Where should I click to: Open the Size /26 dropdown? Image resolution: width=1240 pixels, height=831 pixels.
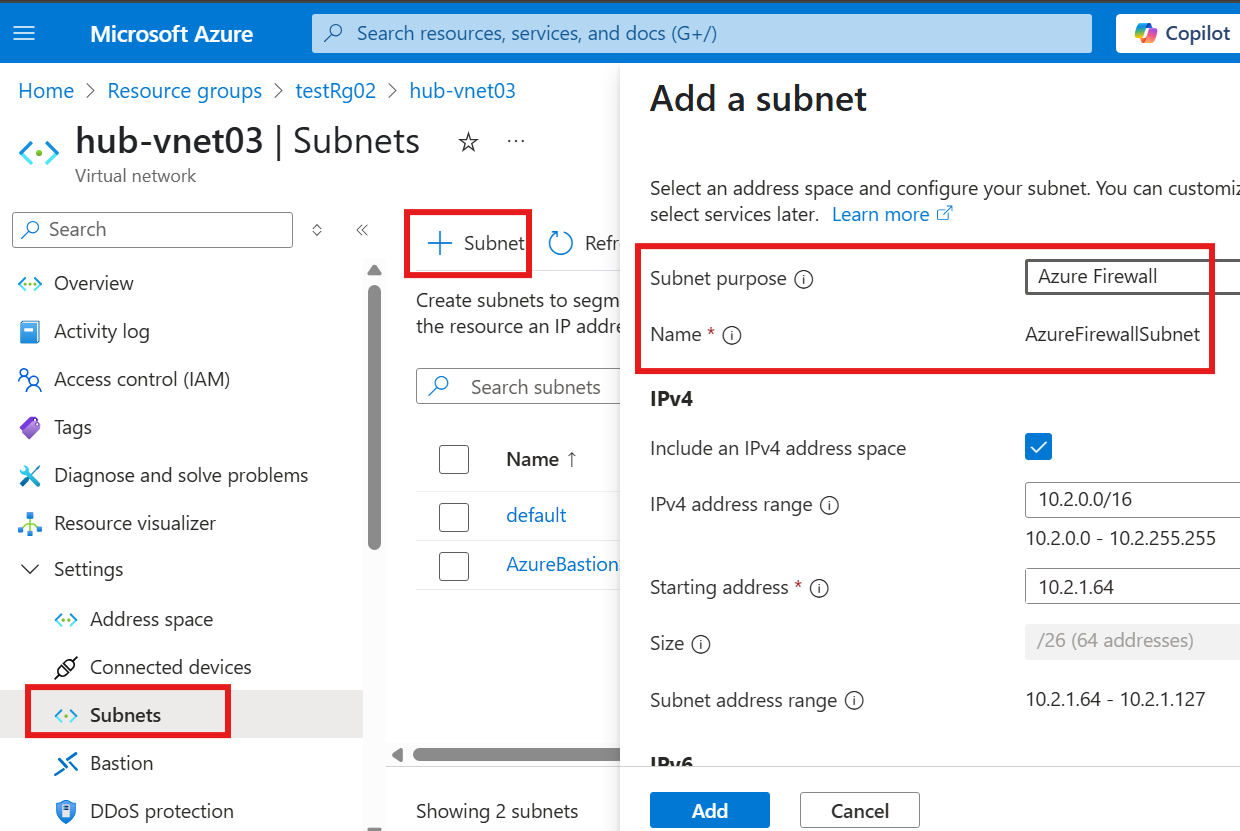click(1132, 641)
